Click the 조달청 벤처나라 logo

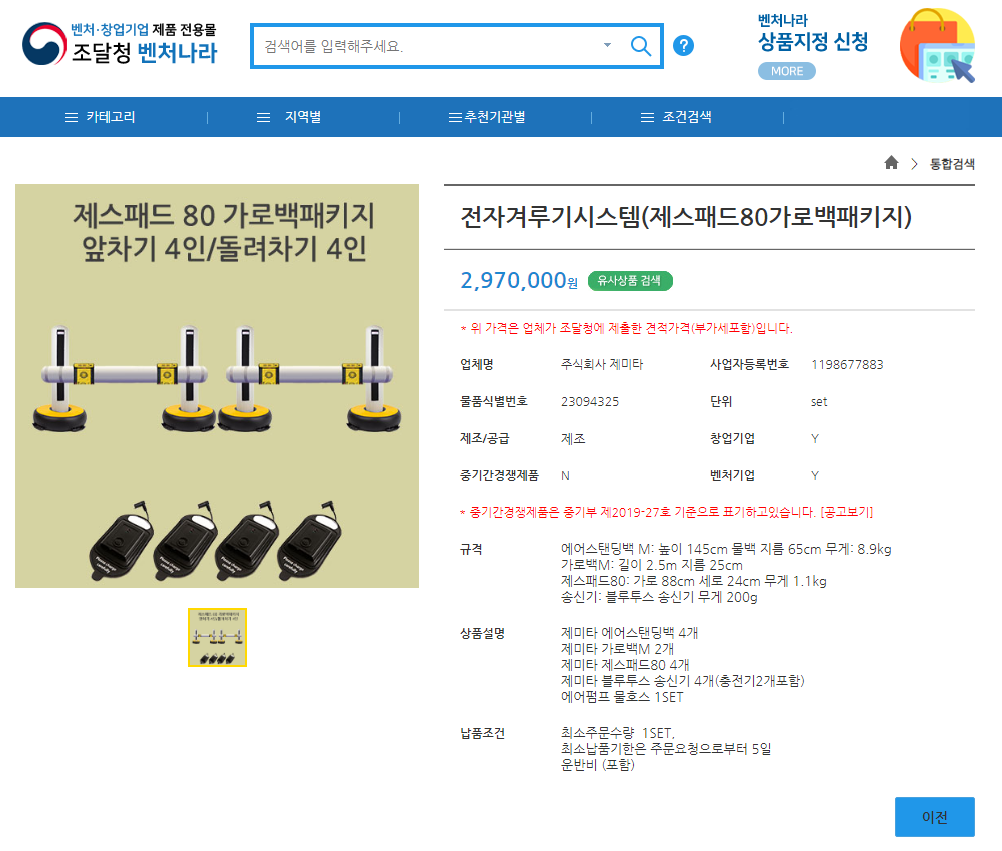[120, 43]
